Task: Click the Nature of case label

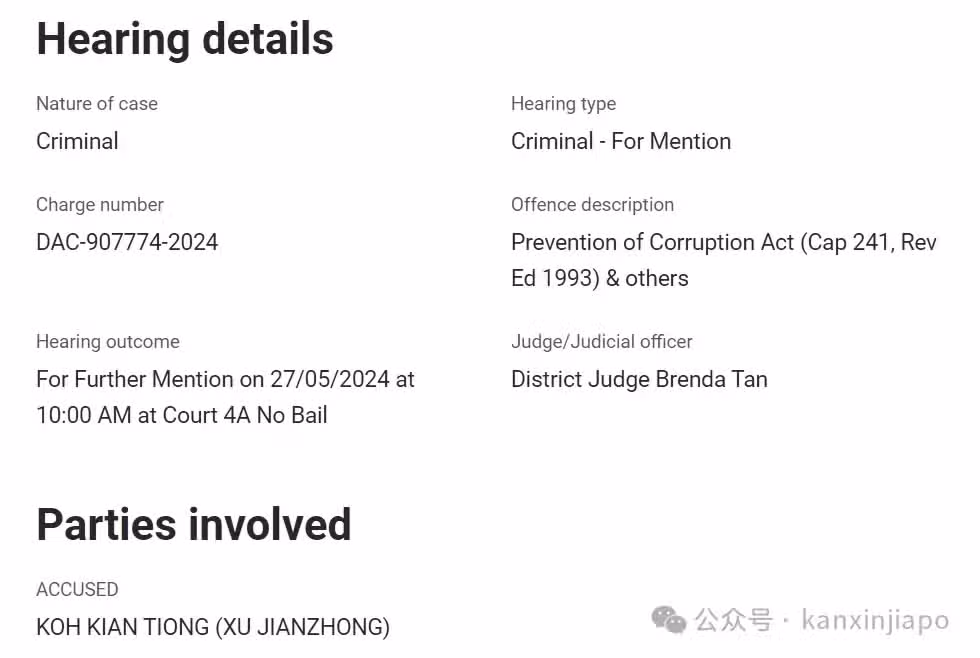Action: click(97, 104)
